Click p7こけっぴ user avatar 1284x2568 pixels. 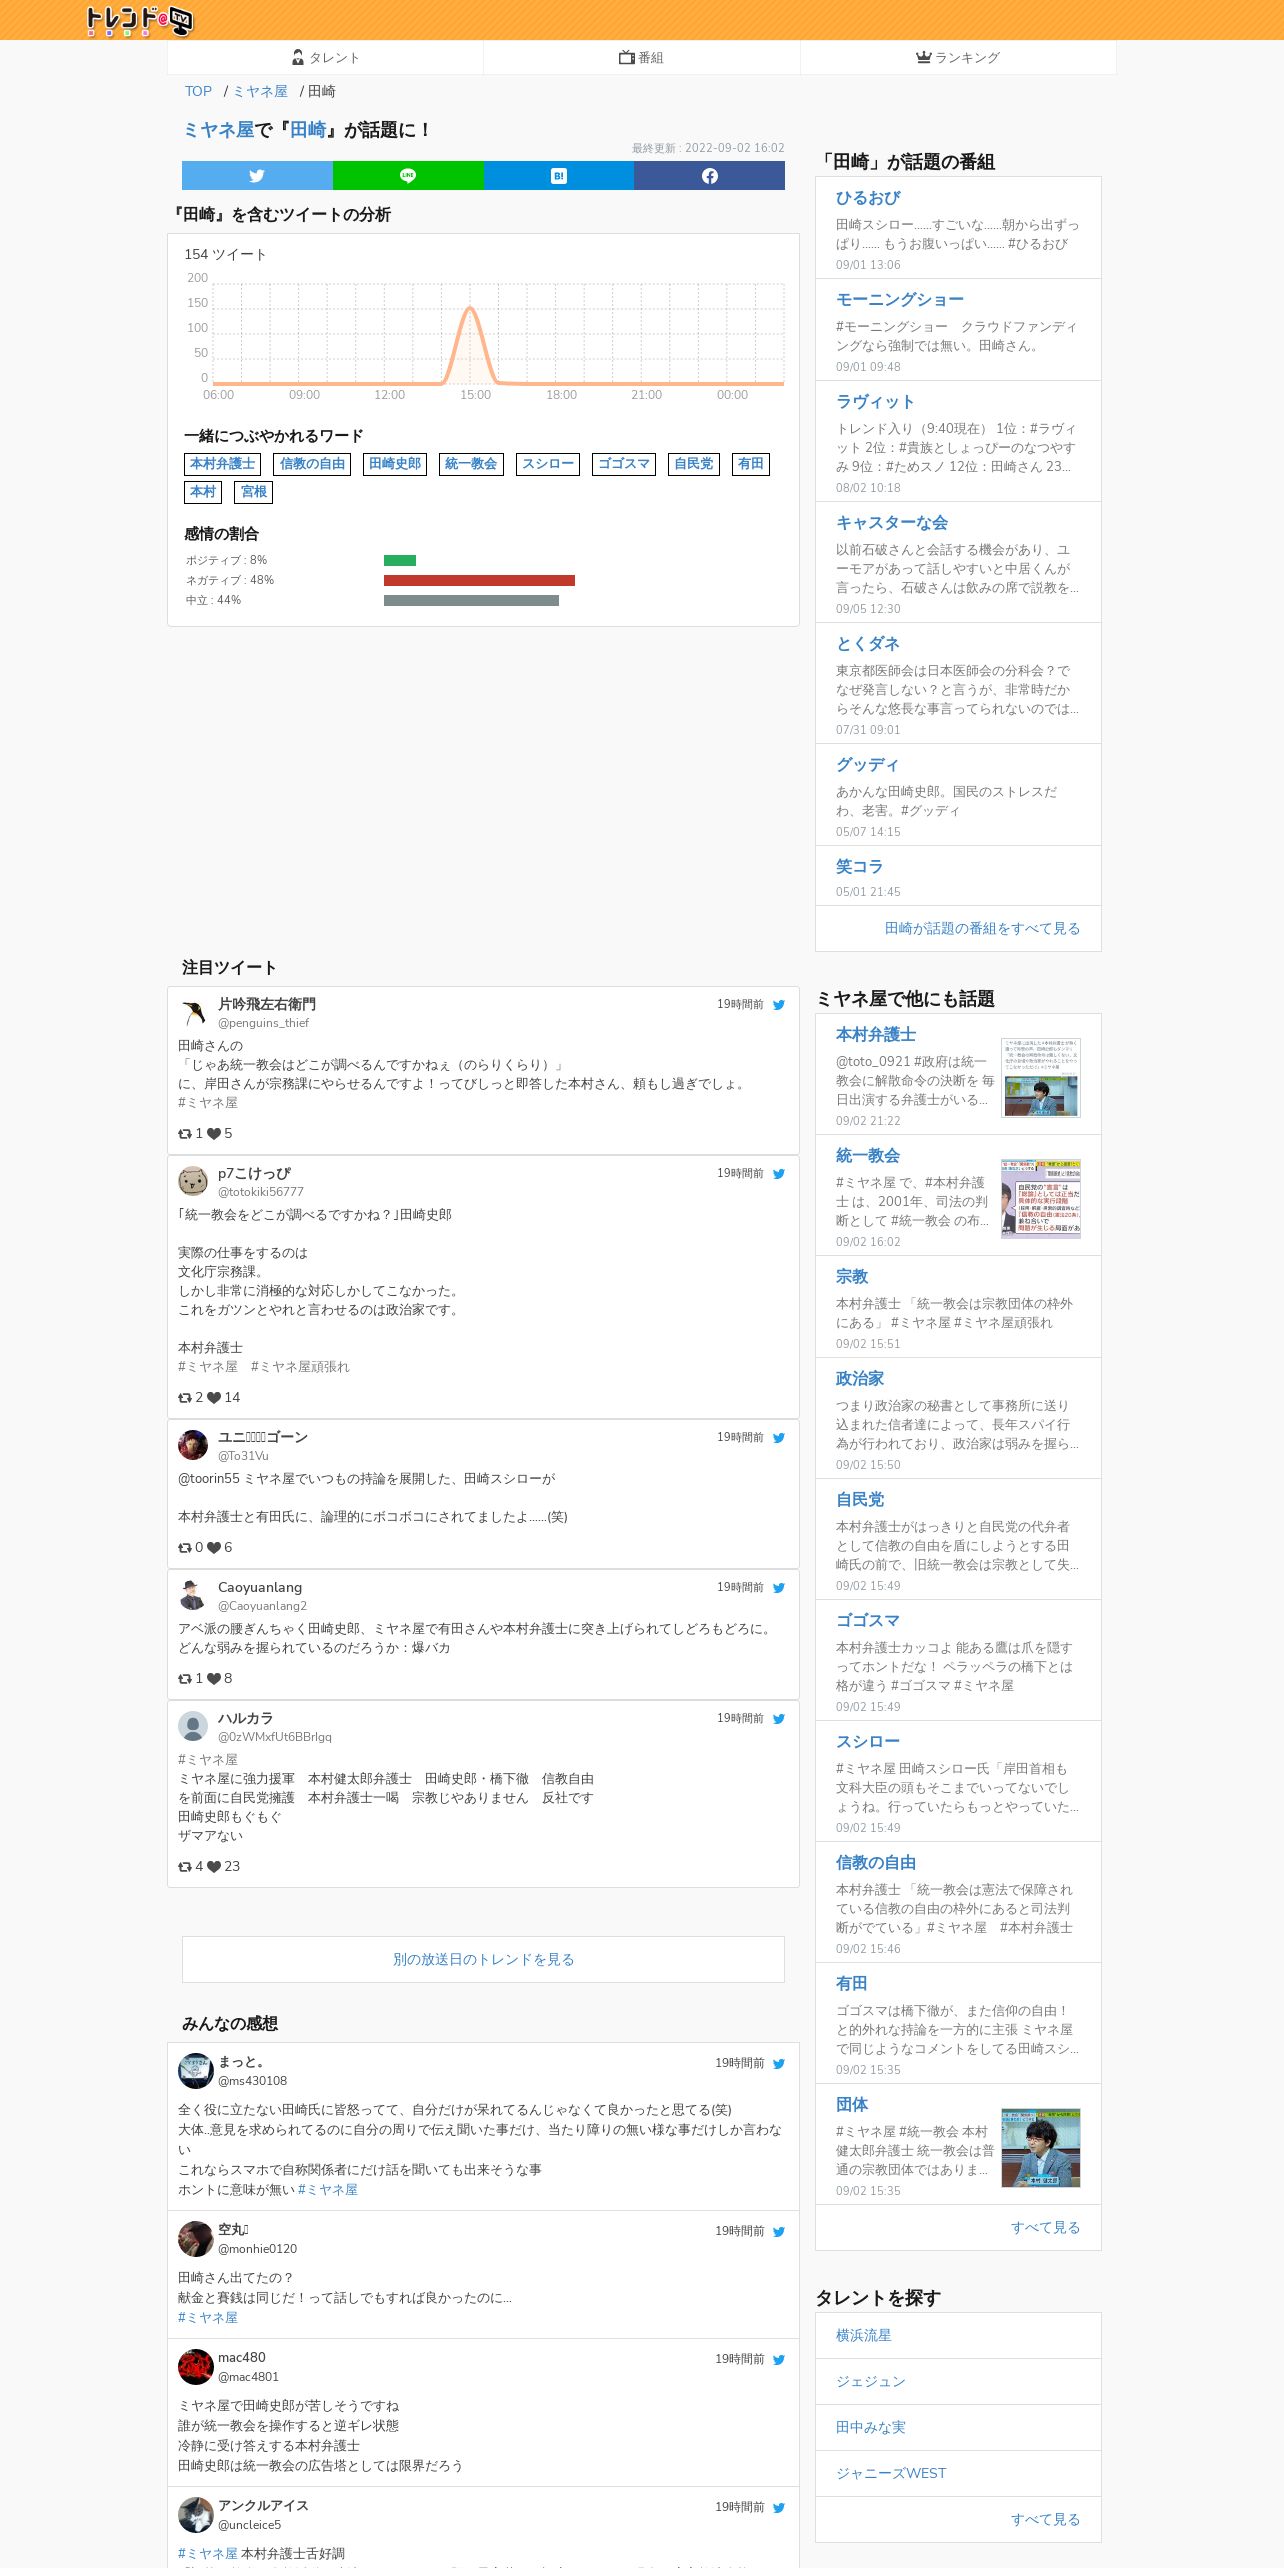(x=193, y=1181)
